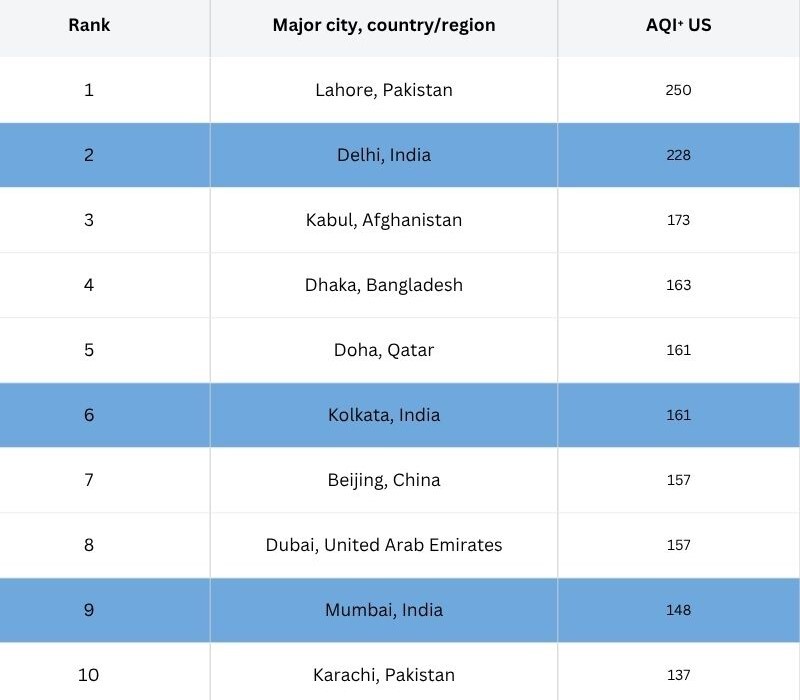The image size is (800, 700).
Task: Select the rank number 10 cell
Action: tap(89, 675)
